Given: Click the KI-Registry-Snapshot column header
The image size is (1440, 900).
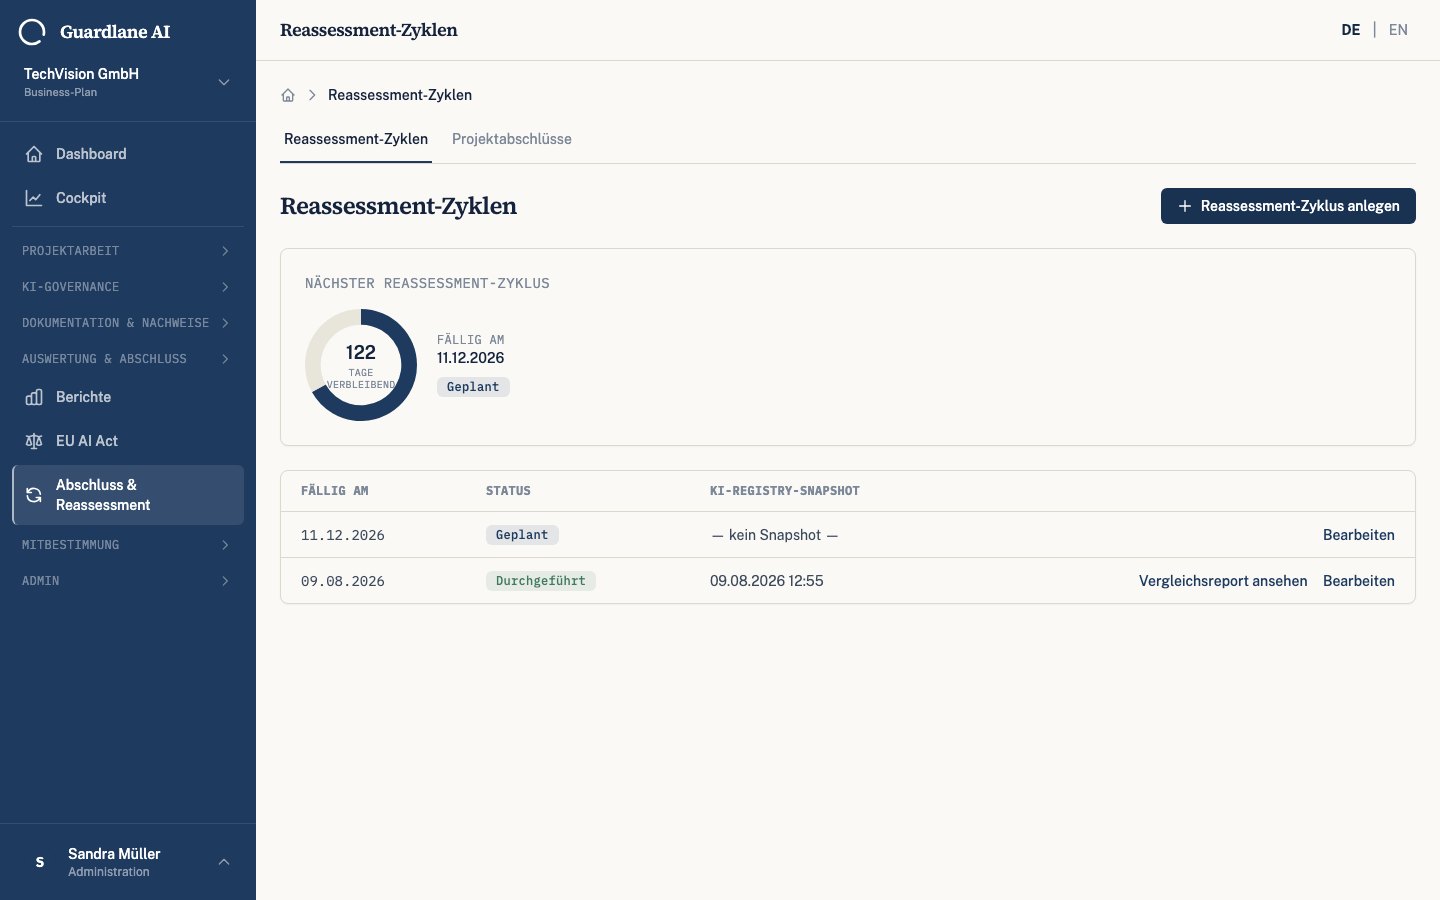Looking at the screenshot, I should pos(785,491).
